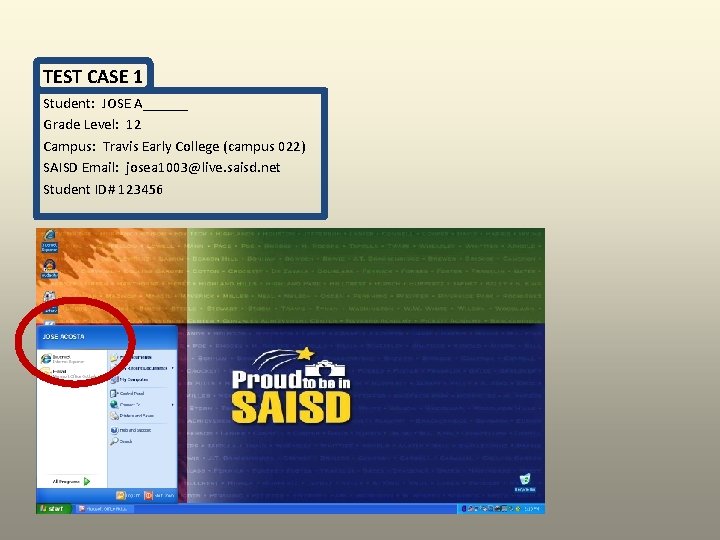
Task: Click the Log Off button
Action: pos(128,495)
